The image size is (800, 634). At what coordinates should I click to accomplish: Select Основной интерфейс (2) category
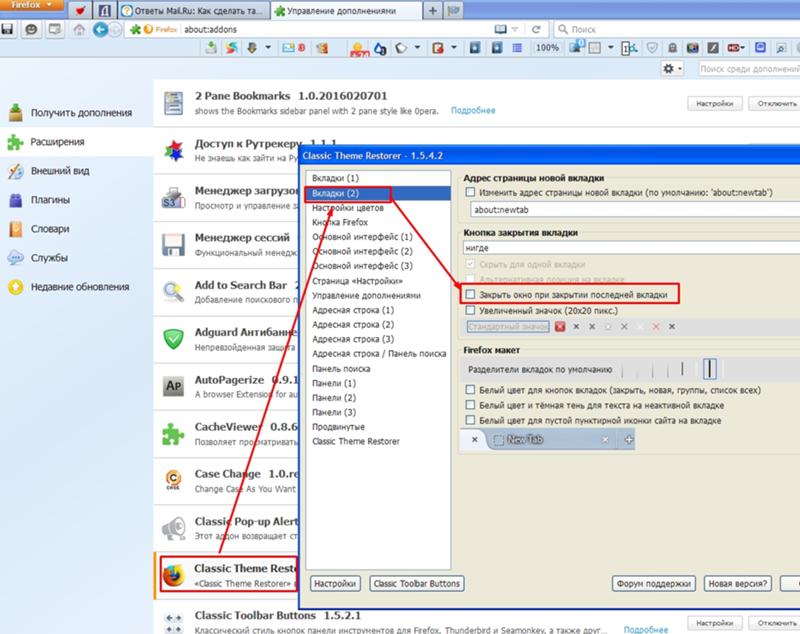378,251
